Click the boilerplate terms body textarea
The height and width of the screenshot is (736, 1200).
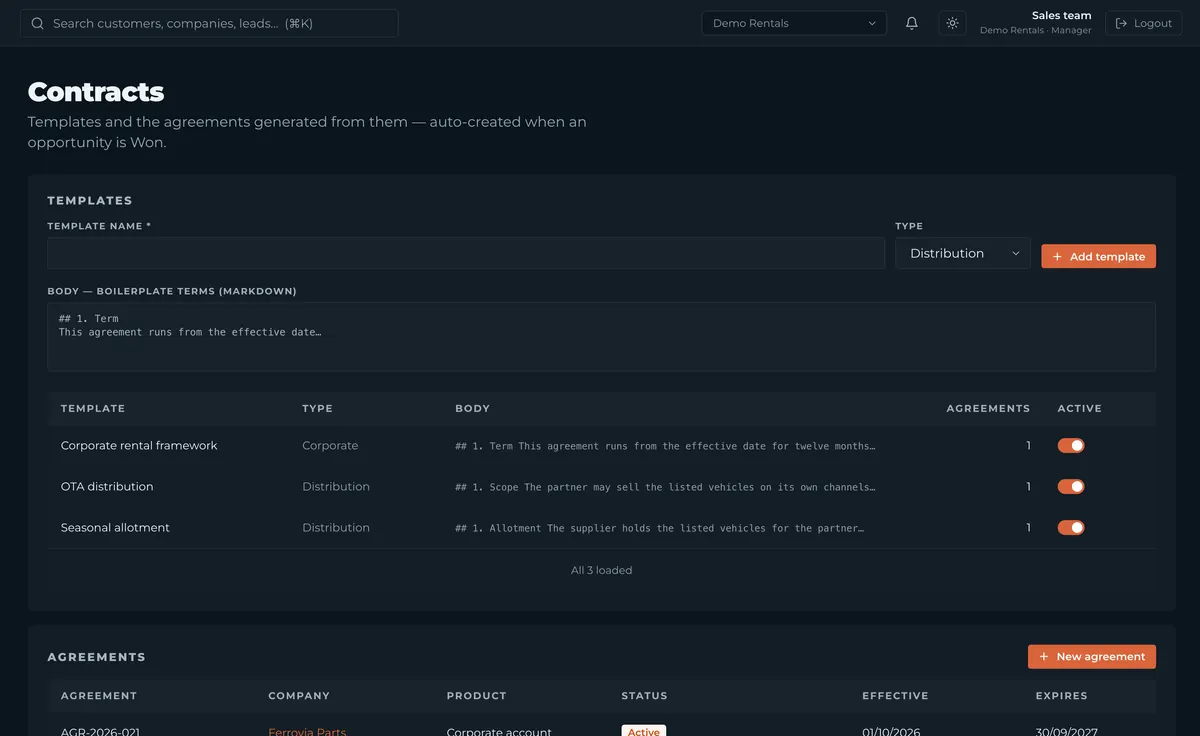(x=601, y=337)
